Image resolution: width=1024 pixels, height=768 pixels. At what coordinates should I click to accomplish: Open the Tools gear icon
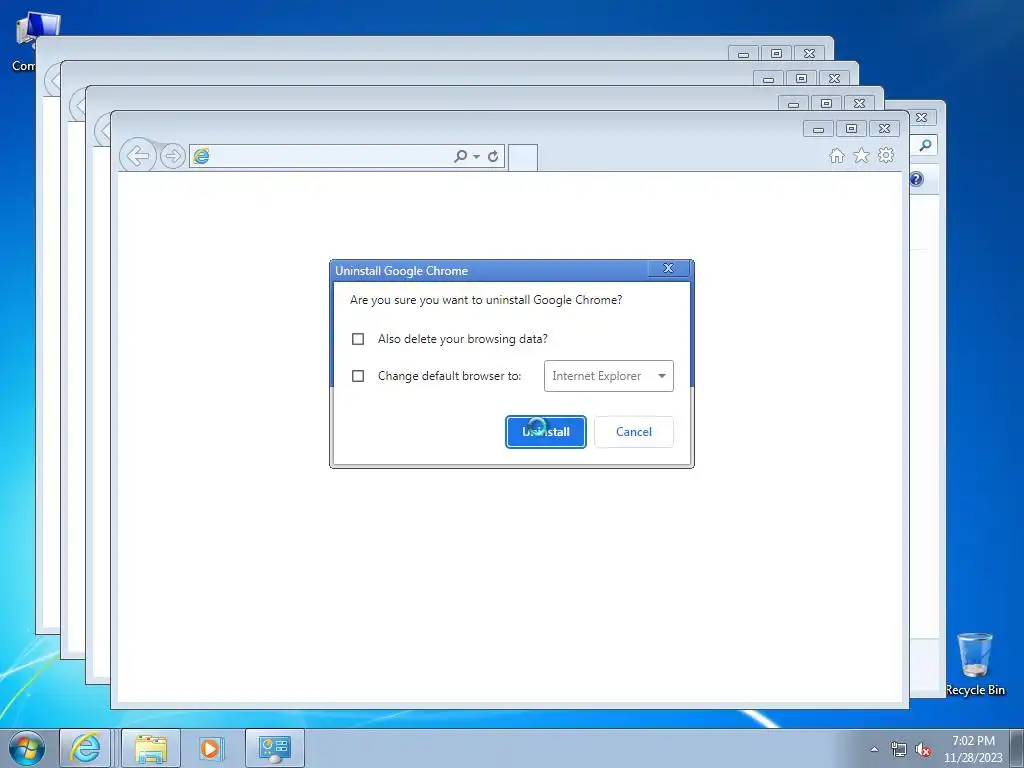point(886,155)
